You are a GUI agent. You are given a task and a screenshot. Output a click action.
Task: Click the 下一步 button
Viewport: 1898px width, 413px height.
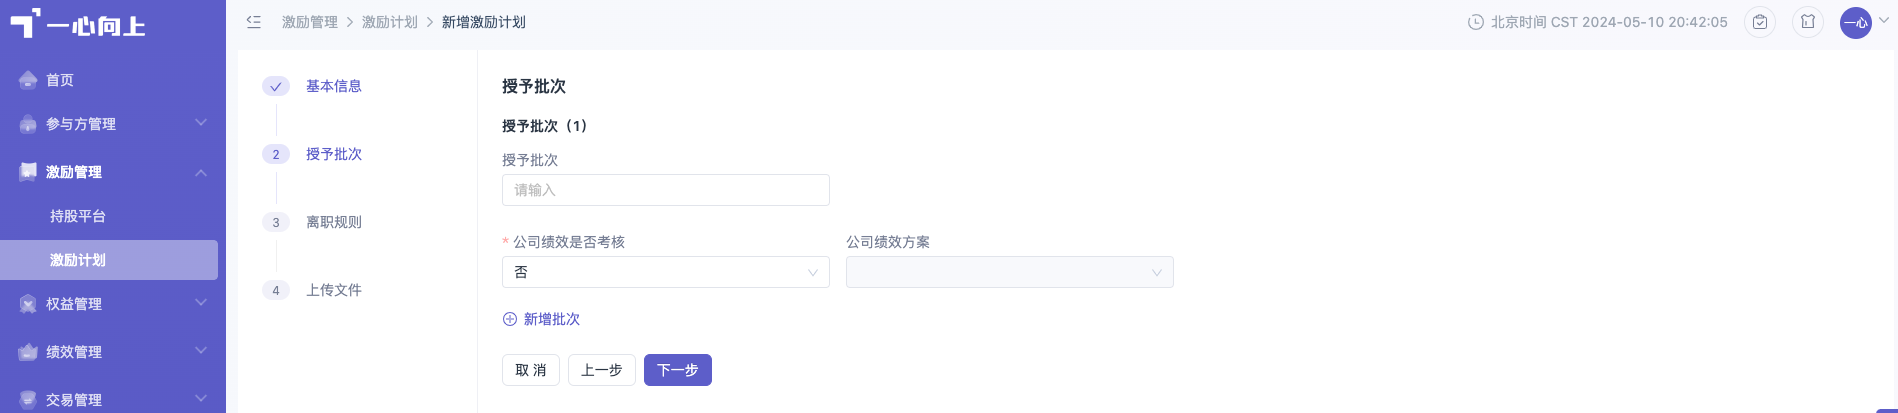678,370
